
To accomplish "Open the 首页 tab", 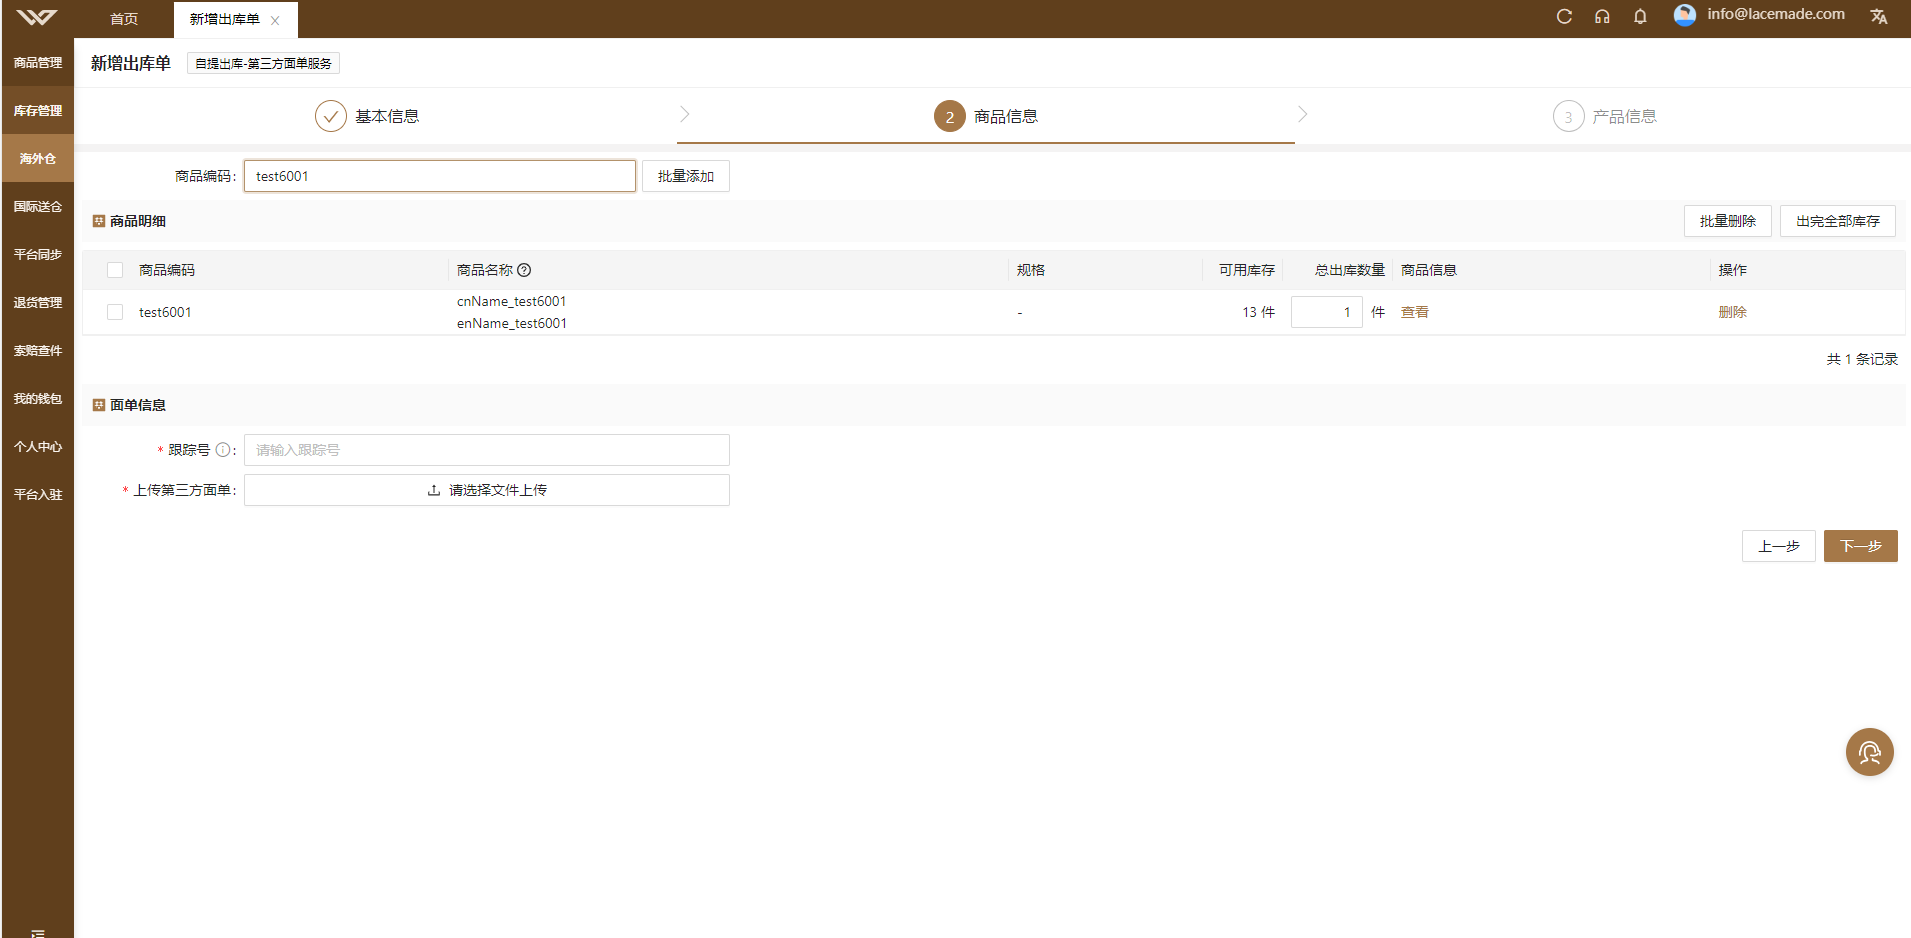I will (124, 19).
